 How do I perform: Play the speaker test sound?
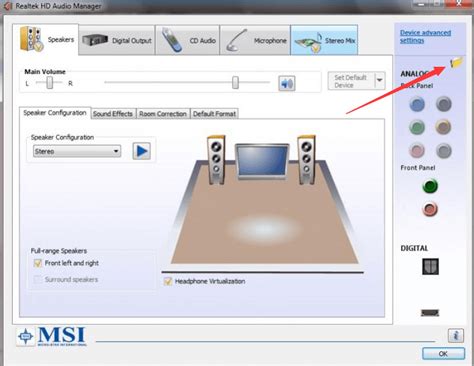click(142, 151)
